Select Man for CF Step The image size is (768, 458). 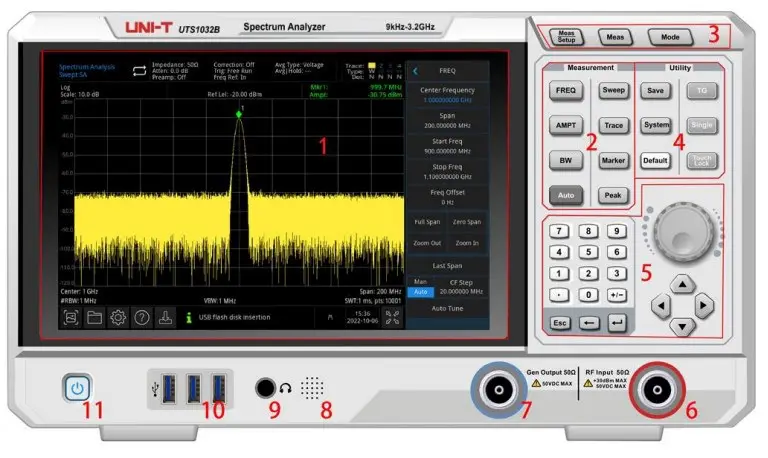[421, 282]
